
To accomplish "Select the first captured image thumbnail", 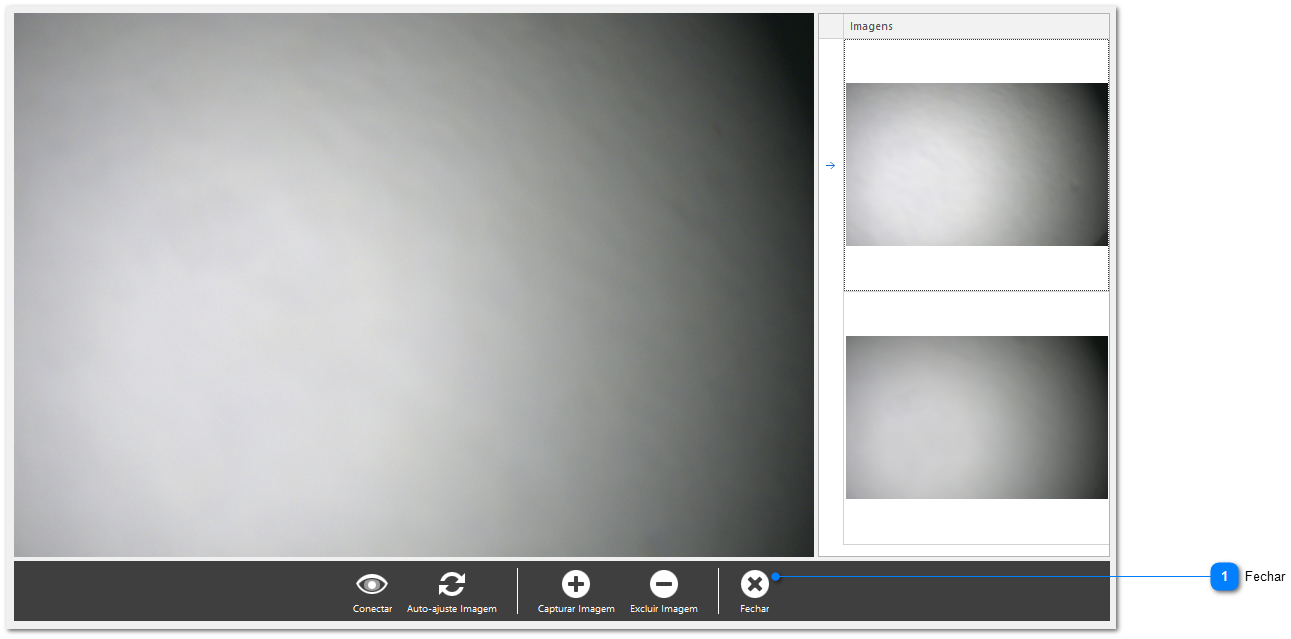I will (976, 165).
